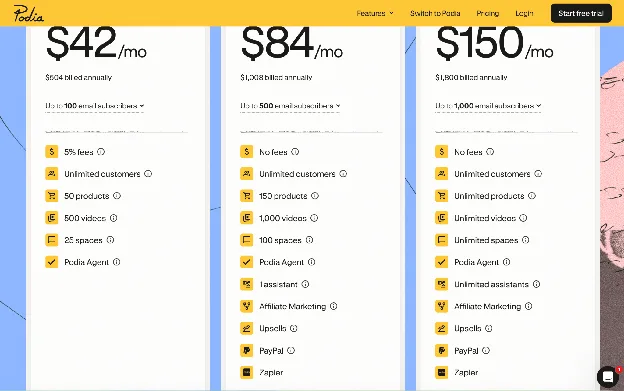
Task: Click "Unlimited assistants" feature text
Action: click(491, 284)
